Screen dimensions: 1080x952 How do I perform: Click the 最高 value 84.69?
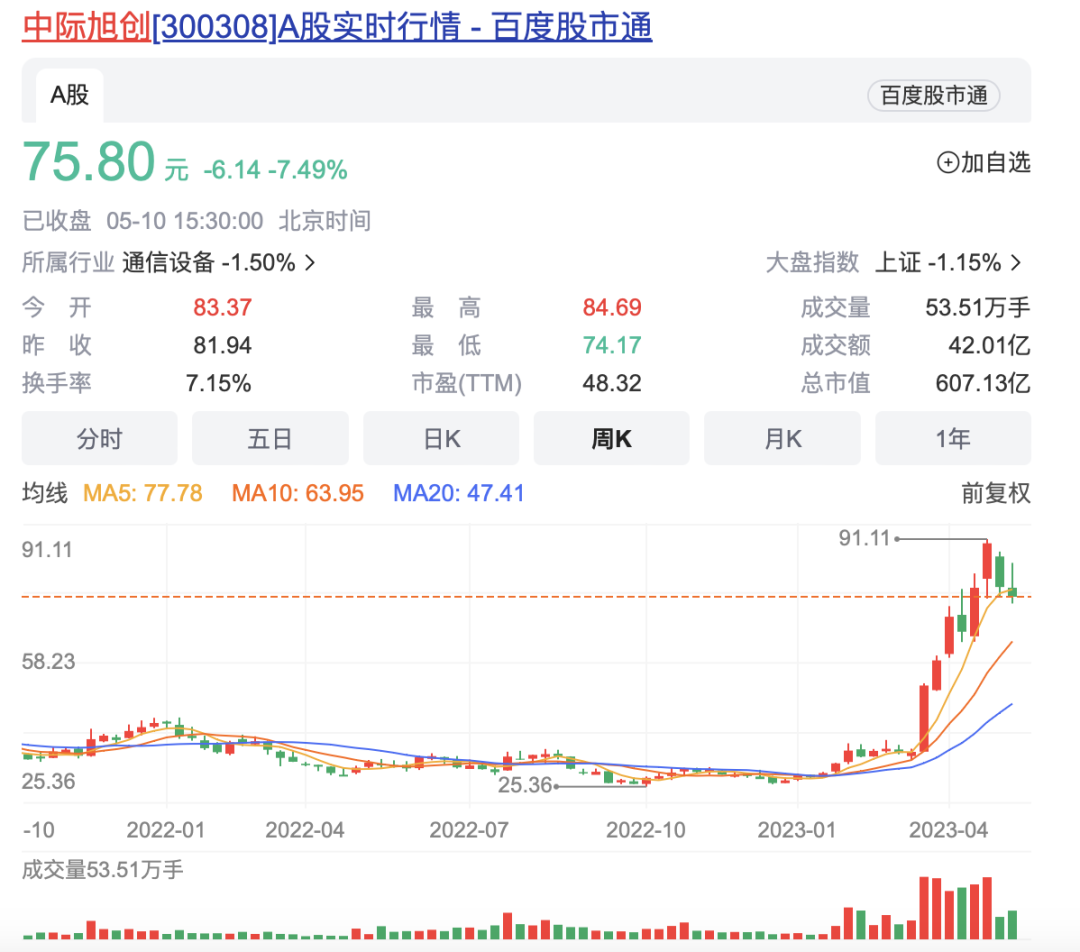click(x=612, y=307)
